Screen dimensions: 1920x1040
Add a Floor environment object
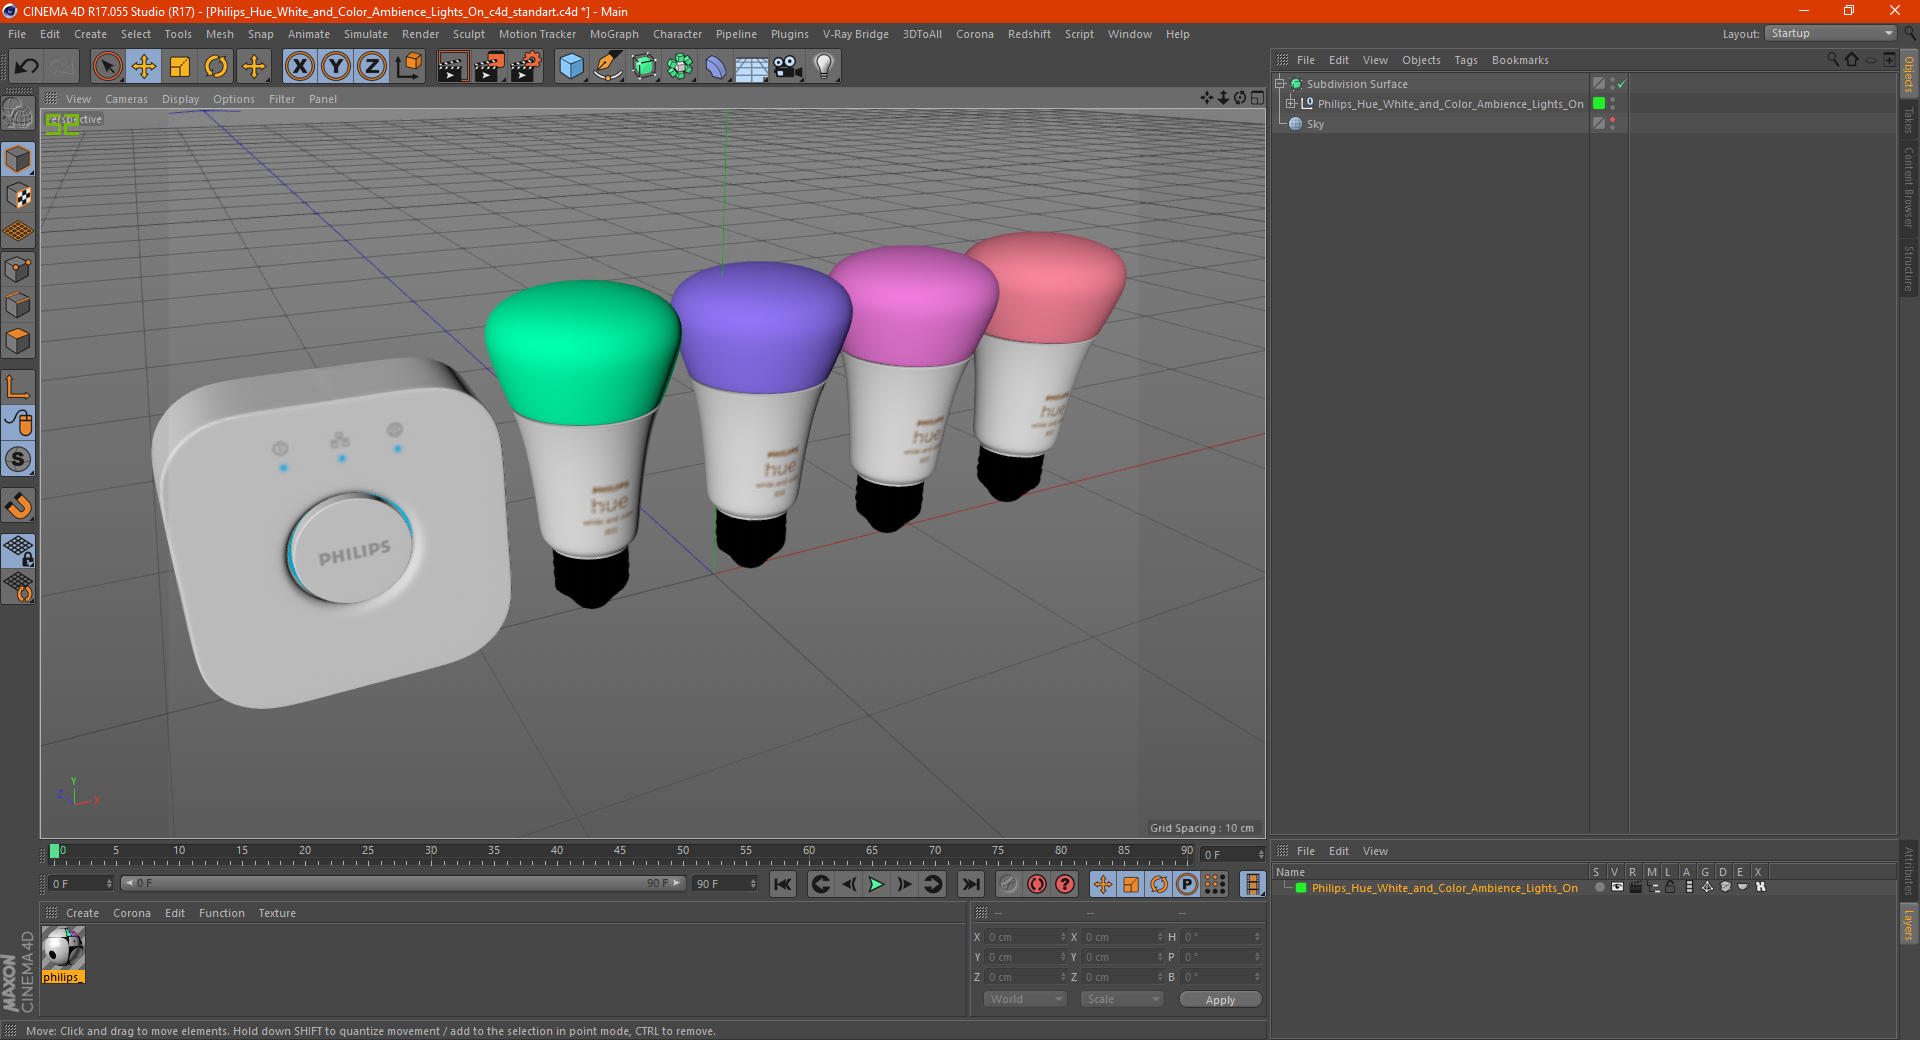tap(751, 67)
